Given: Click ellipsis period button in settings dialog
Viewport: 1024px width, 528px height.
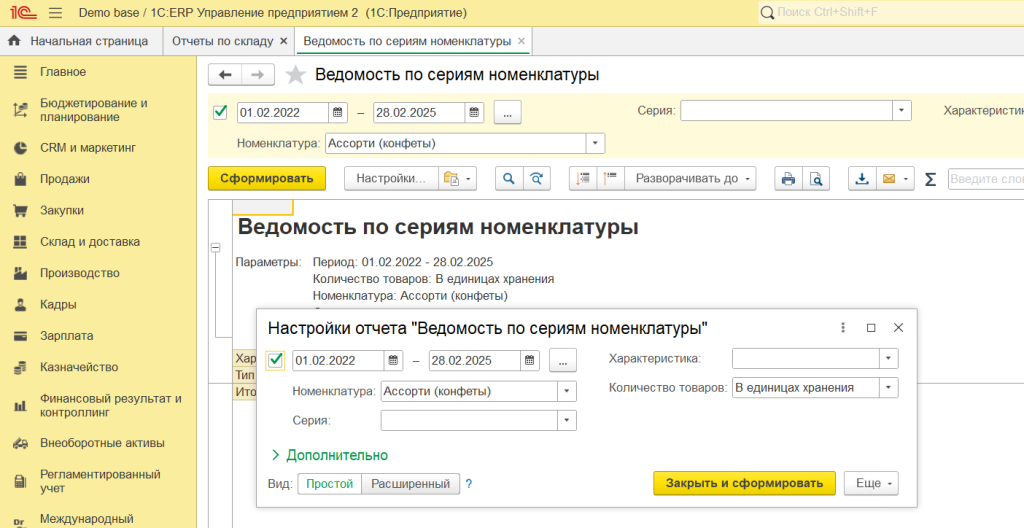Looking at the screenshot, I should (x=563, y=360).
